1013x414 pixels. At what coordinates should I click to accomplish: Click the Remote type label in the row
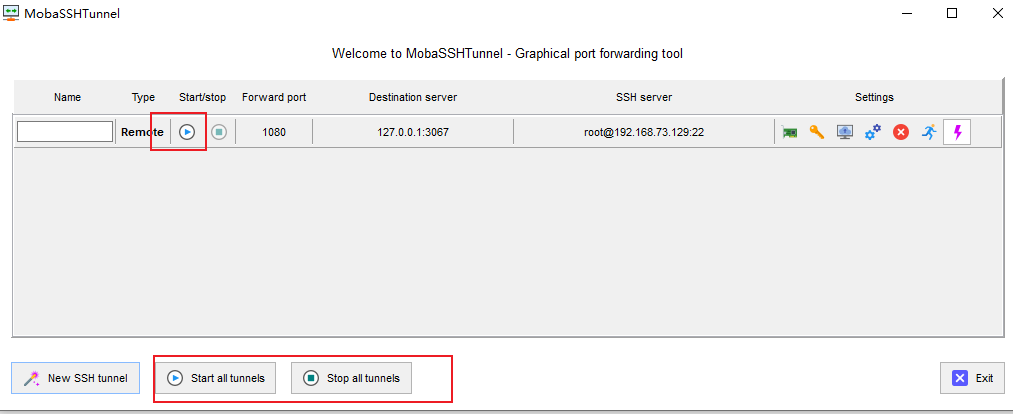tap(142, 132)
